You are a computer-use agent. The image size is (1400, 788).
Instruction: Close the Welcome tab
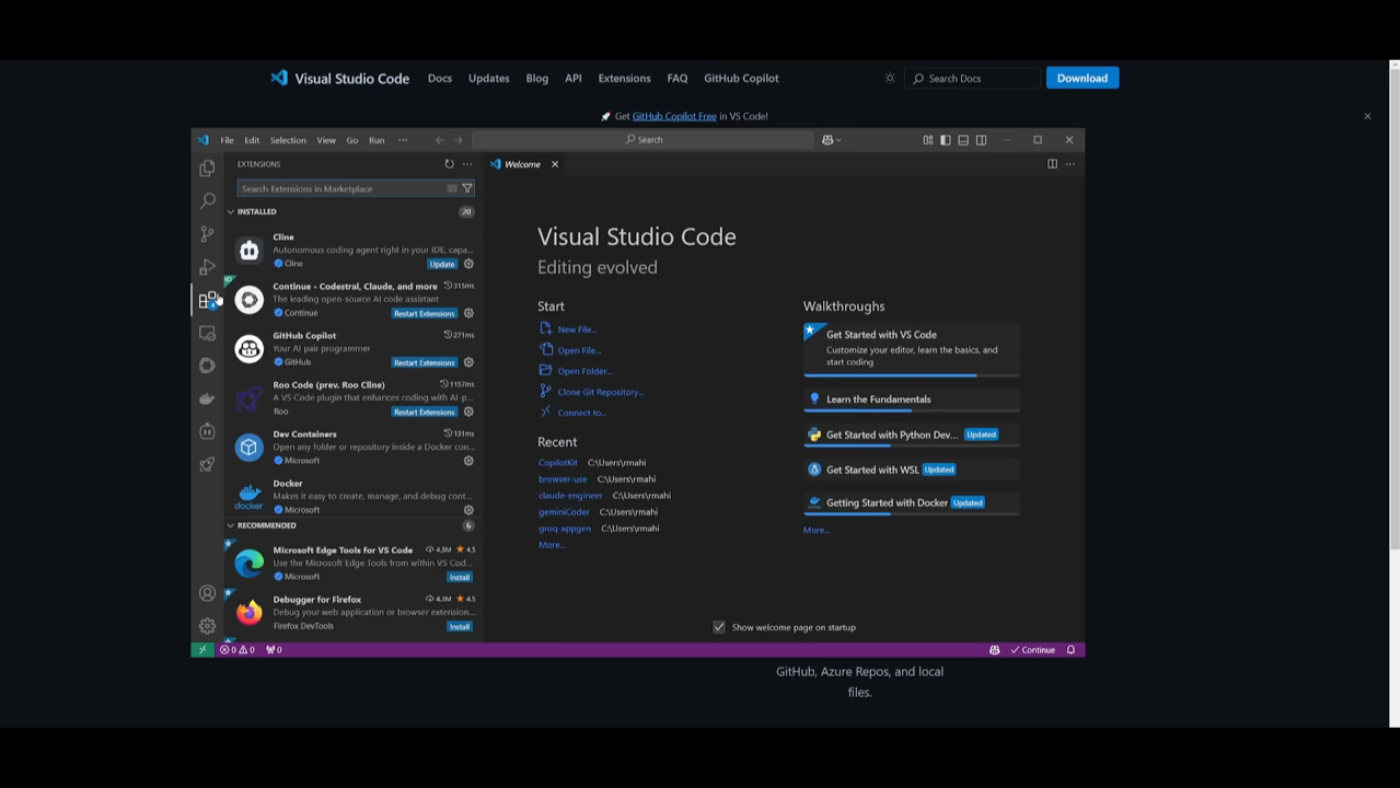click(x=555, y=164)
